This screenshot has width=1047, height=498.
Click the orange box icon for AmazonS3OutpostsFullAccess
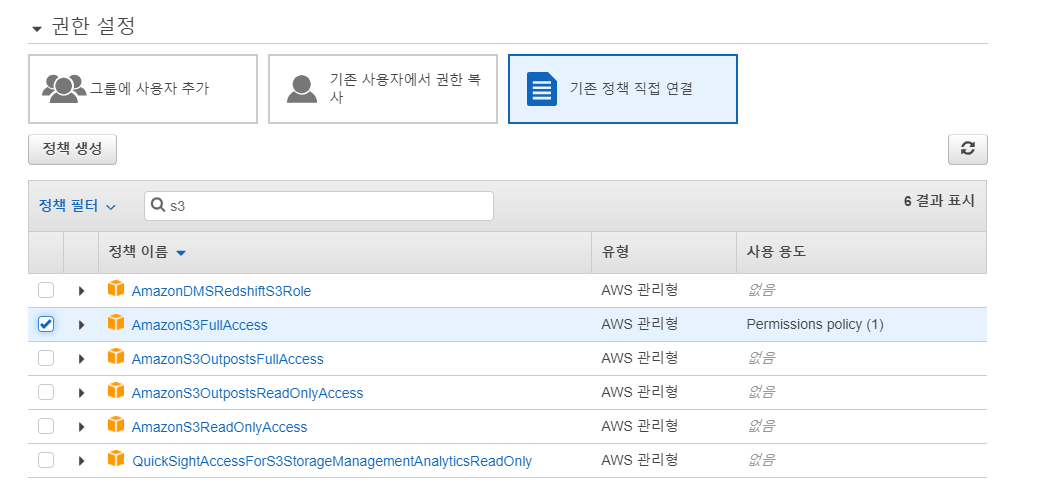coord(116,357)
